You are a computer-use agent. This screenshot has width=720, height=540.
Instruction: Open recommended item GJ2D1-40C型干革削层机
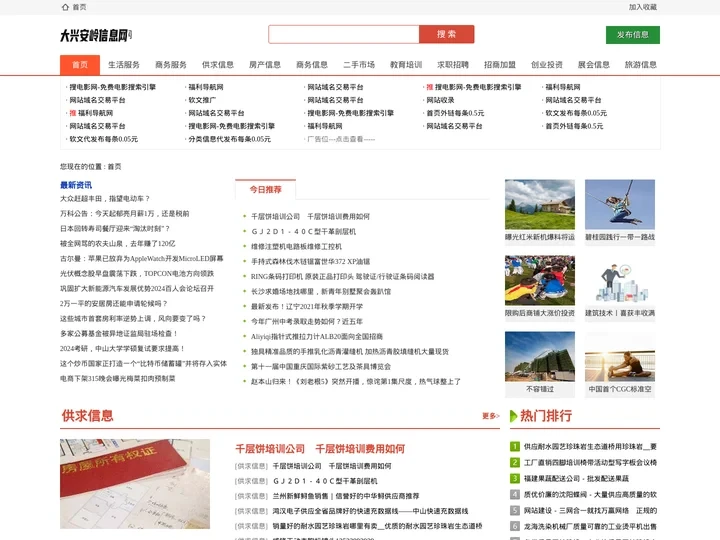click(303, 231)
